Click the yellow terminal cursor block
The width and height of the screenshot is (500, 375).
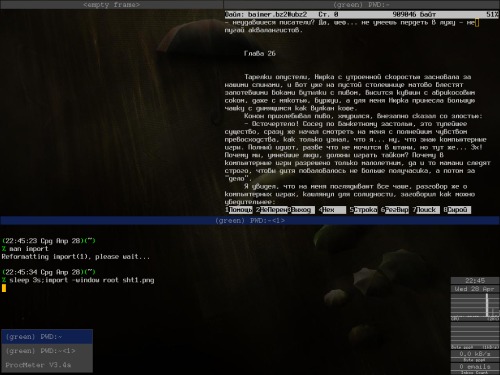coord(4,288)
